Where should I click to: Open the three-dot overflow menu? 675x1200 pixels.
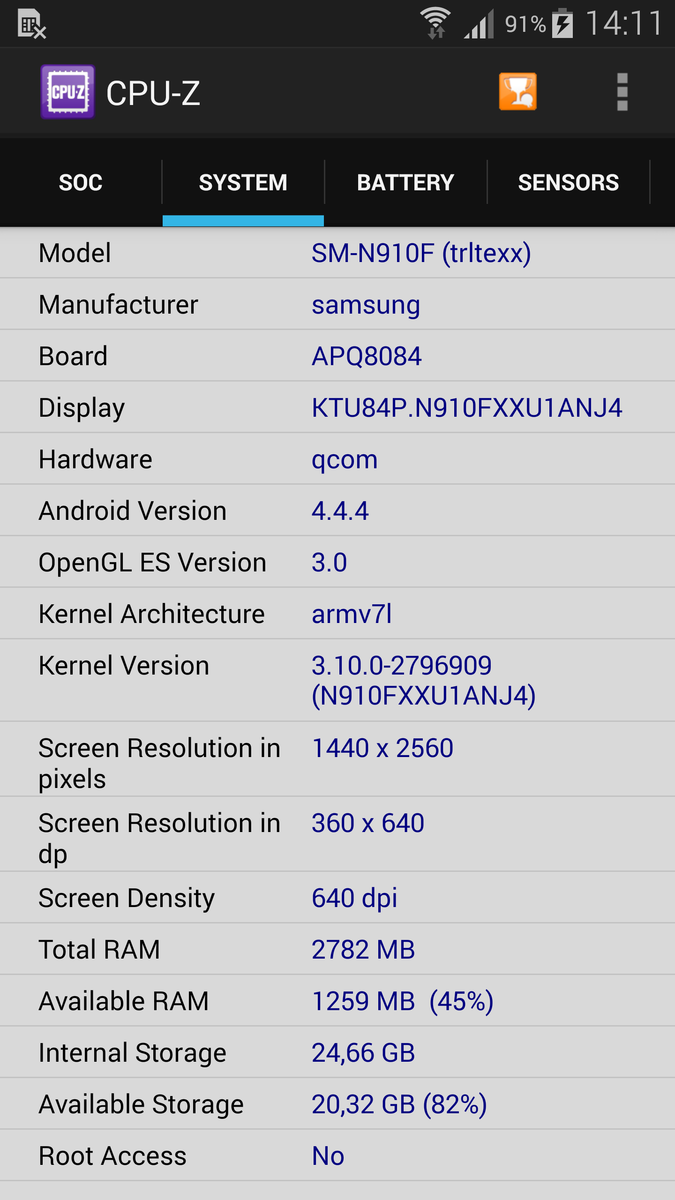pos(622,92)
